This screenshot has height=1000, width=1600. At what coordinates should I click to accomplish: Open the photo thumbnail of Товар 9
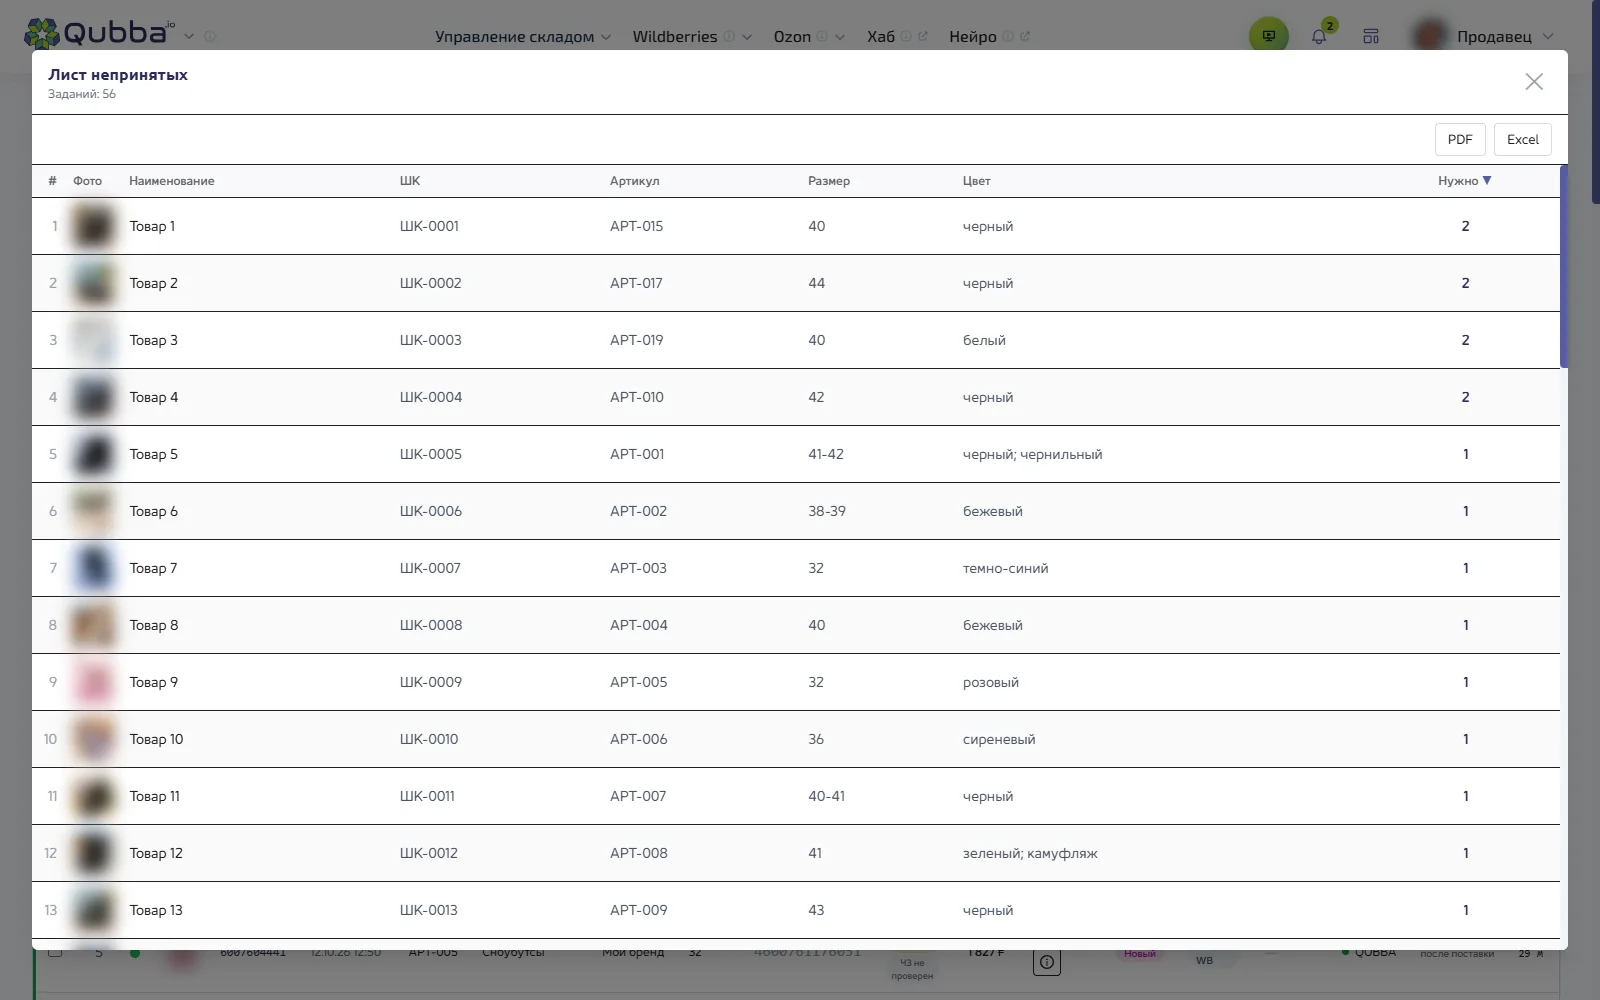tap(93, 682)
